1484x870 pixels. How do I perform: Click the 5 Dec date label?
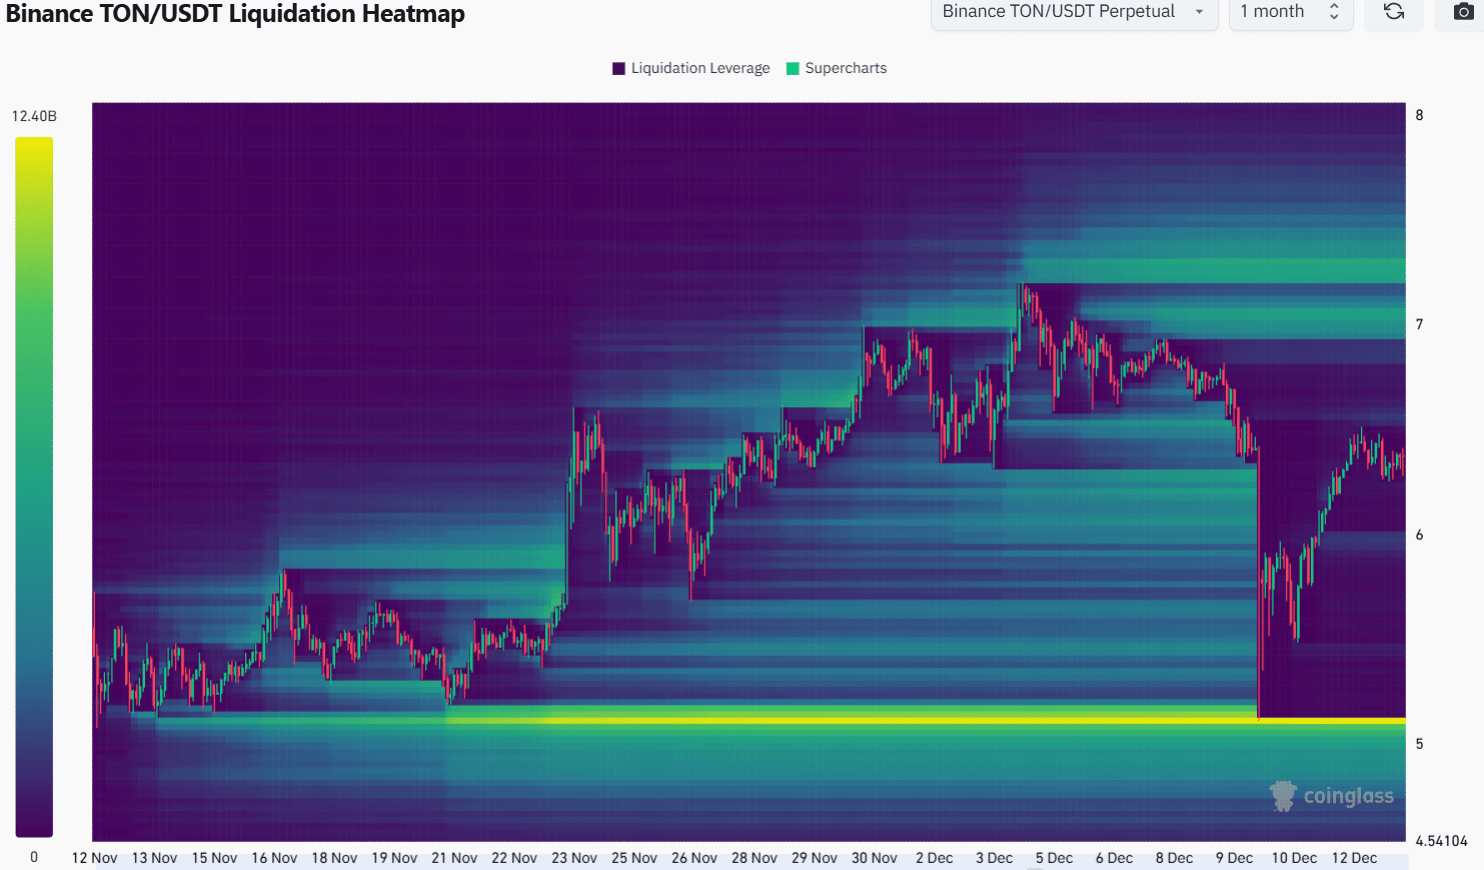[x=1055, y=858]
